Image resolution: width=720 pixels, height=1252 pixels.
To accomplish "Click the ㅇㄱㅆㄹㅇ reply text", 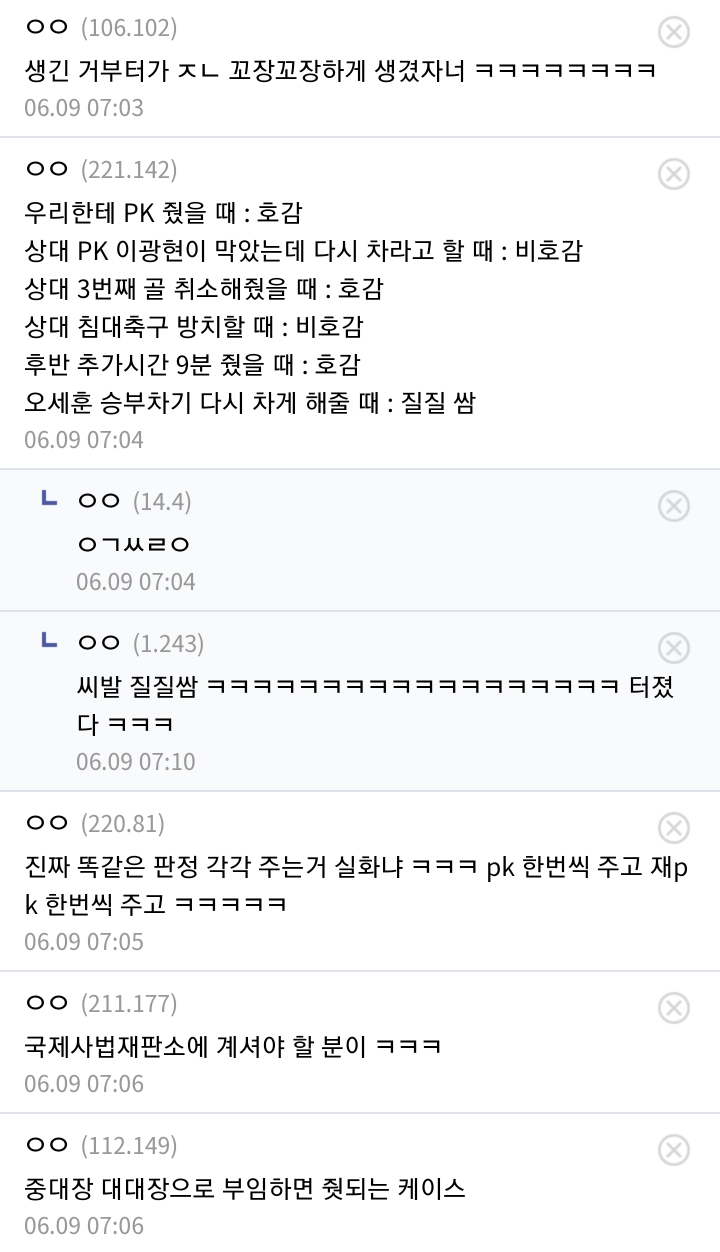I will [133, 544].
